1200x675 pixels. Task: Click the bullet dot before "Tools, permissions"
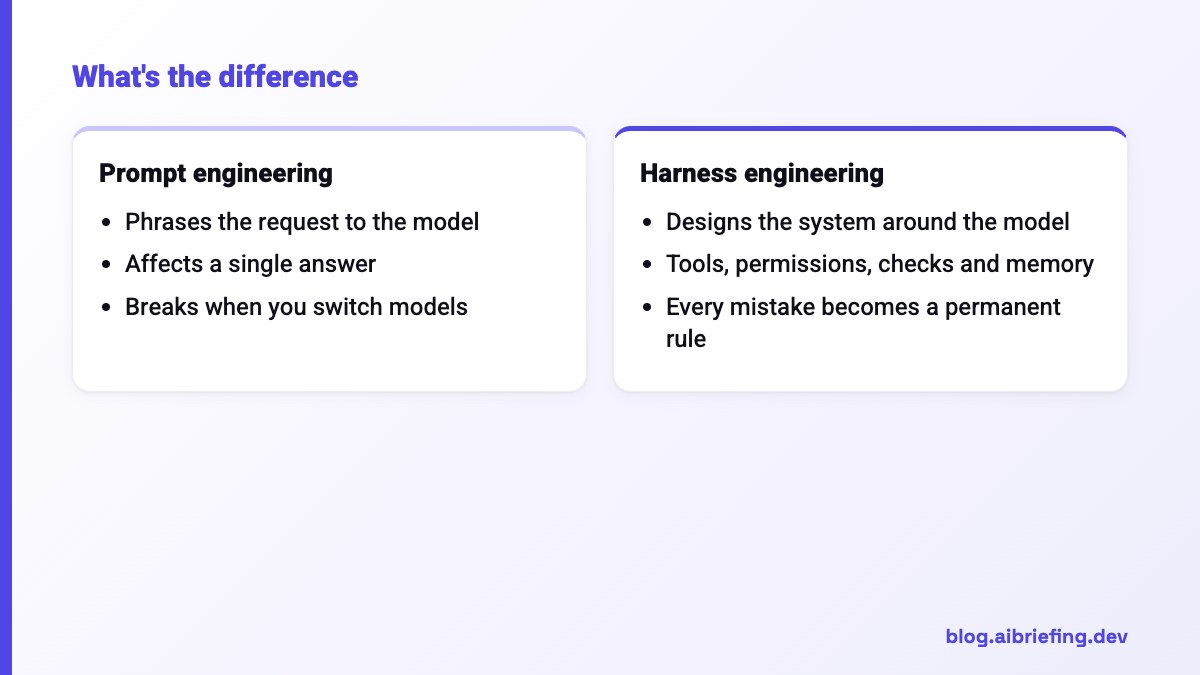(648, 265)
